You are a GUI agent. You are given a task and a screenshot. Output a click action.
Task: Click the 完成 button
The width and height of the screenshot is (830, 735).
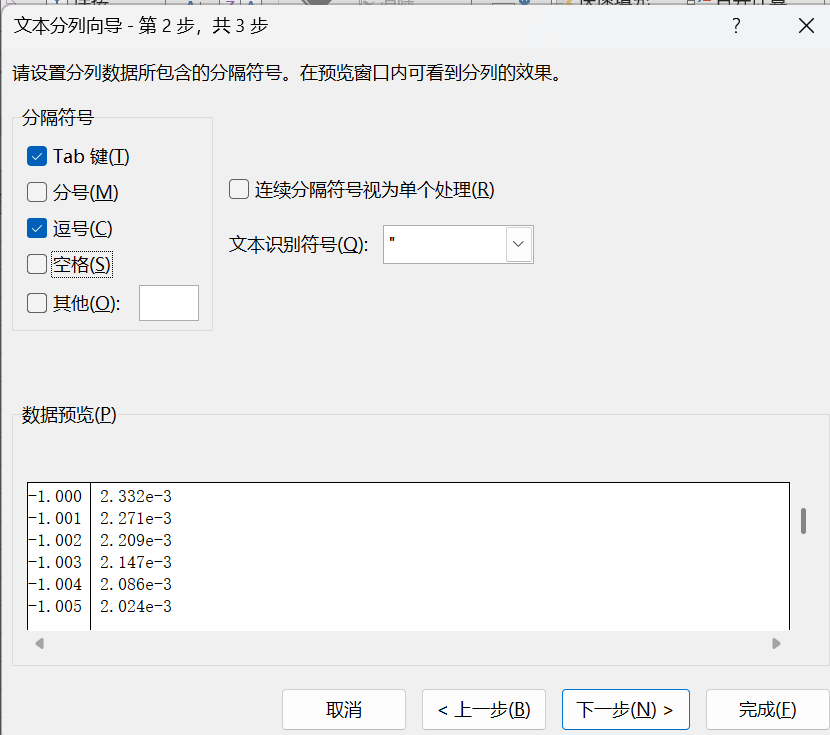point(768,710)
